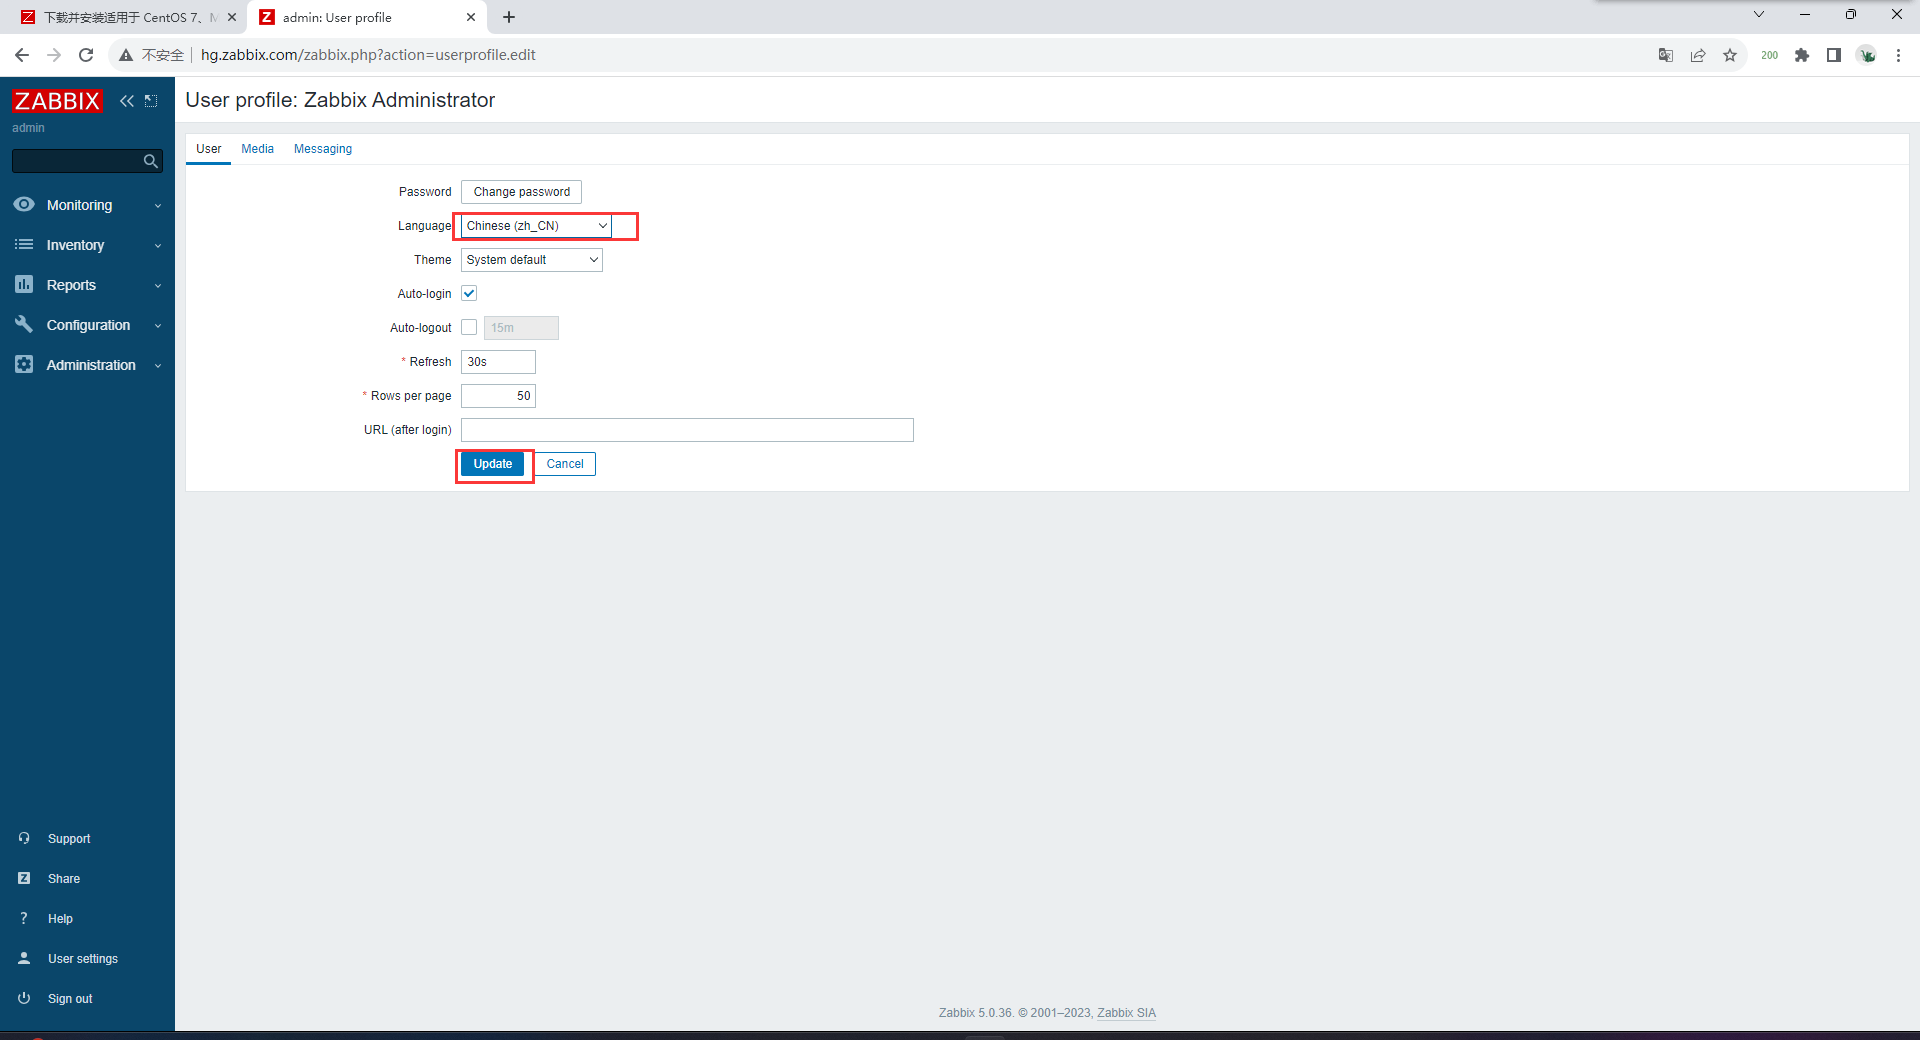Open Chrome profile avatar
1920x1040 pixels.
[x=1867, y=55]
